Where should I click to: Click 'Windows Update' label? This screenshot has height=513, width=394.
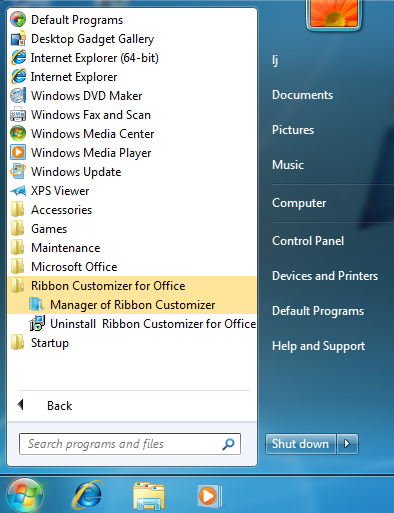(x=76, y=172)
